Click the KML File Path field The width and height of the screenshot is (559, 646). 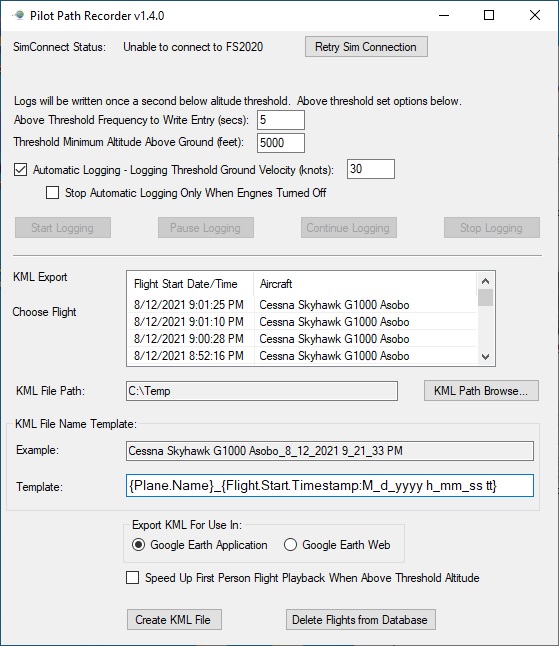(262, 391)
